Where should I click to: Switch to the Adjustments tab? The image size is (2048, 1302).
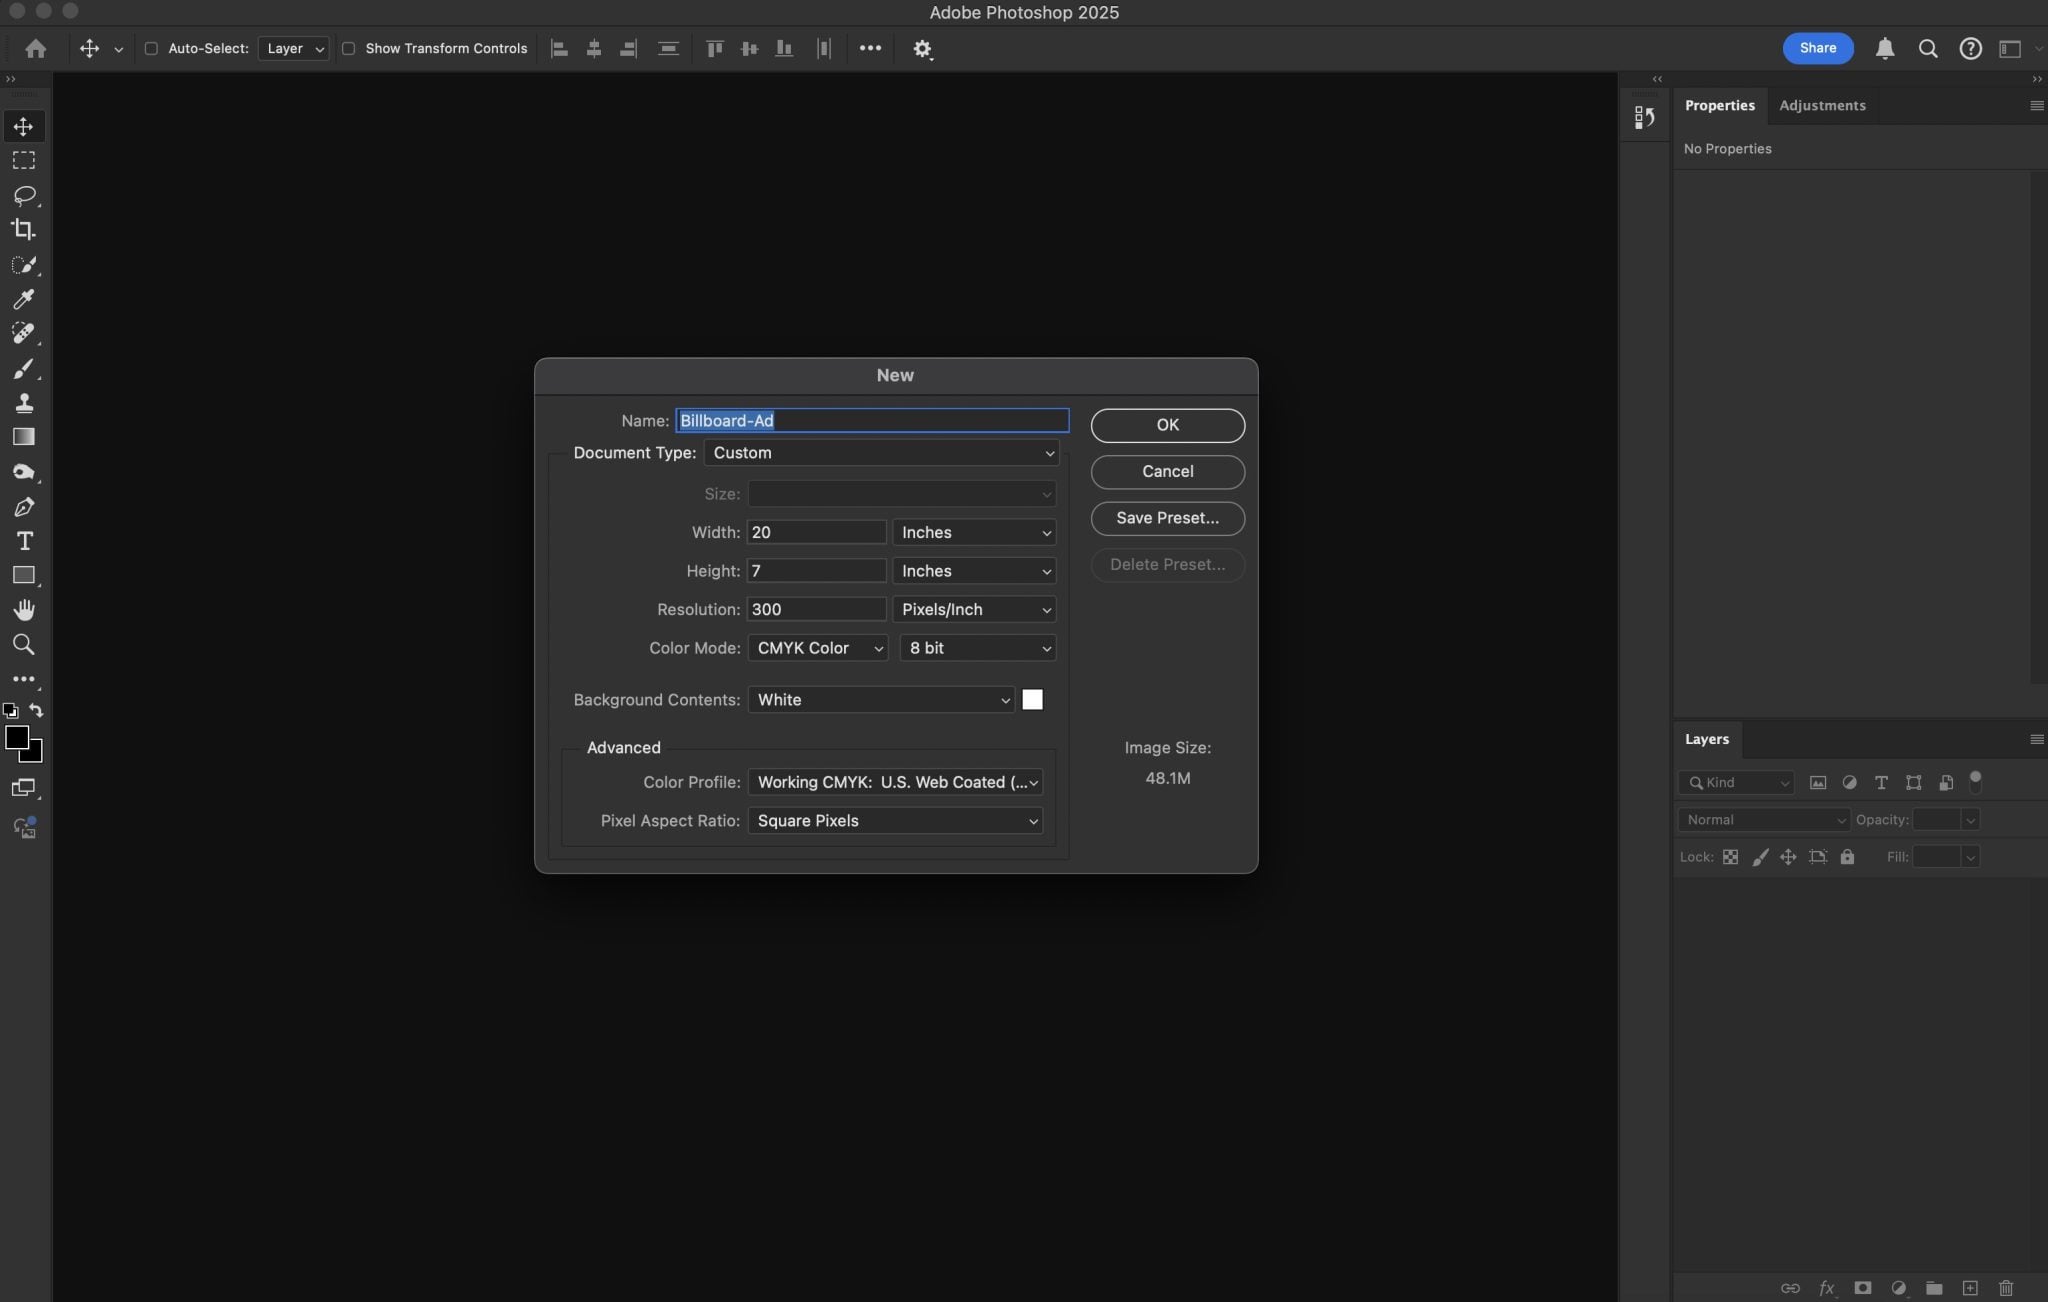click(1821, 106)
